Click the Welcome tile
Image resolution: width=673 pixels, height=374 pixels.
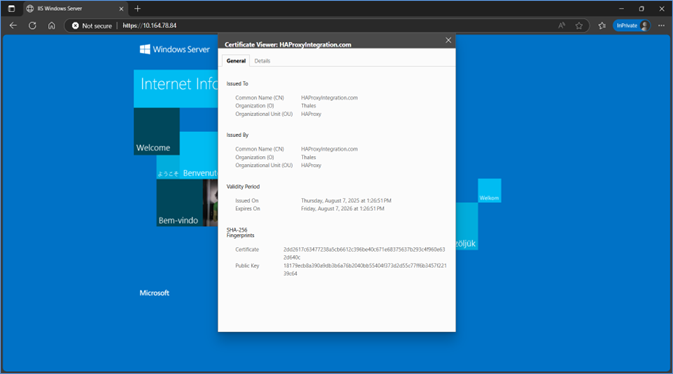(x=157, y=131)
